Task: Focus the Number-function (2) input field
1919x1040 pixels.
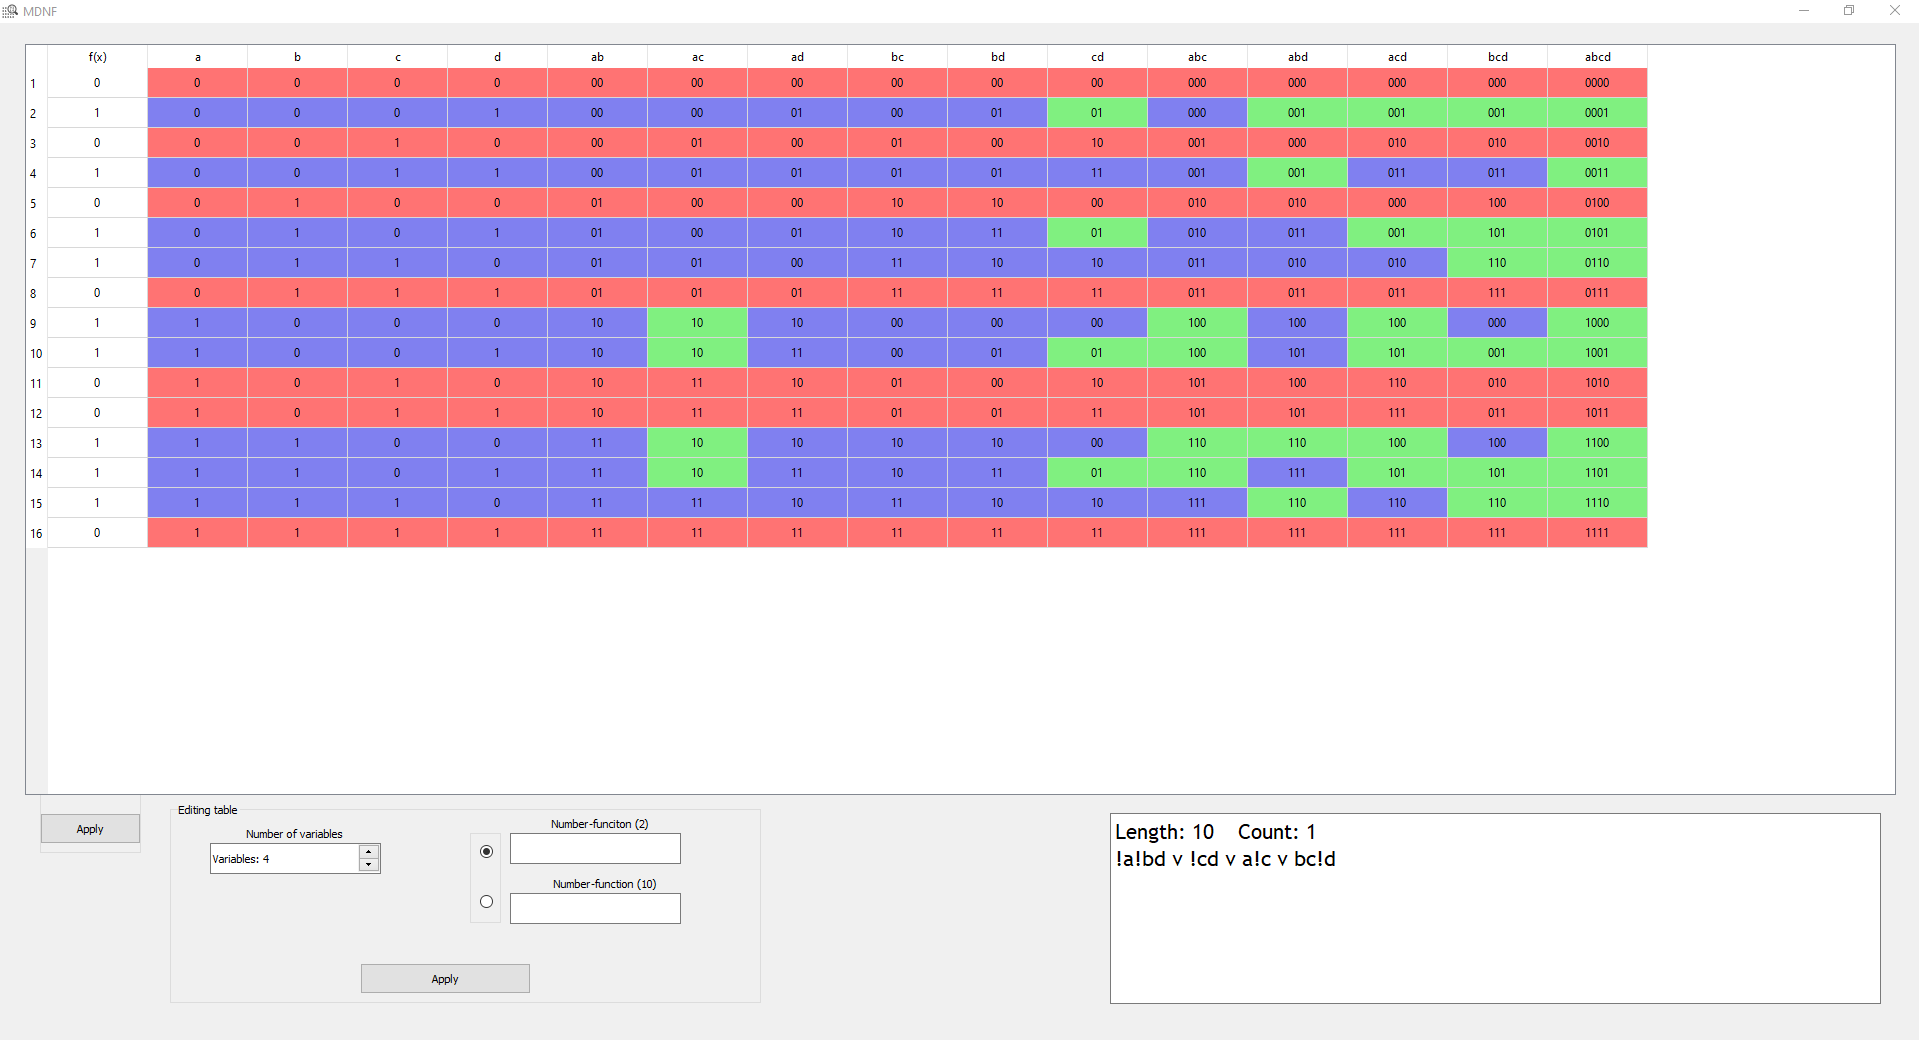Action: click(x=595, y=849)
